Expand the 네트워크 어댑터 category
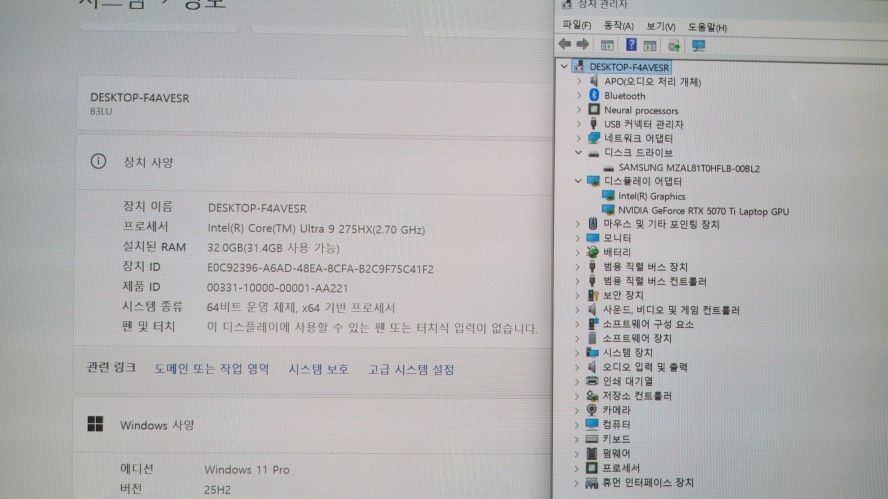The height and width of the screenshot is (499, 888). point(579,138)
